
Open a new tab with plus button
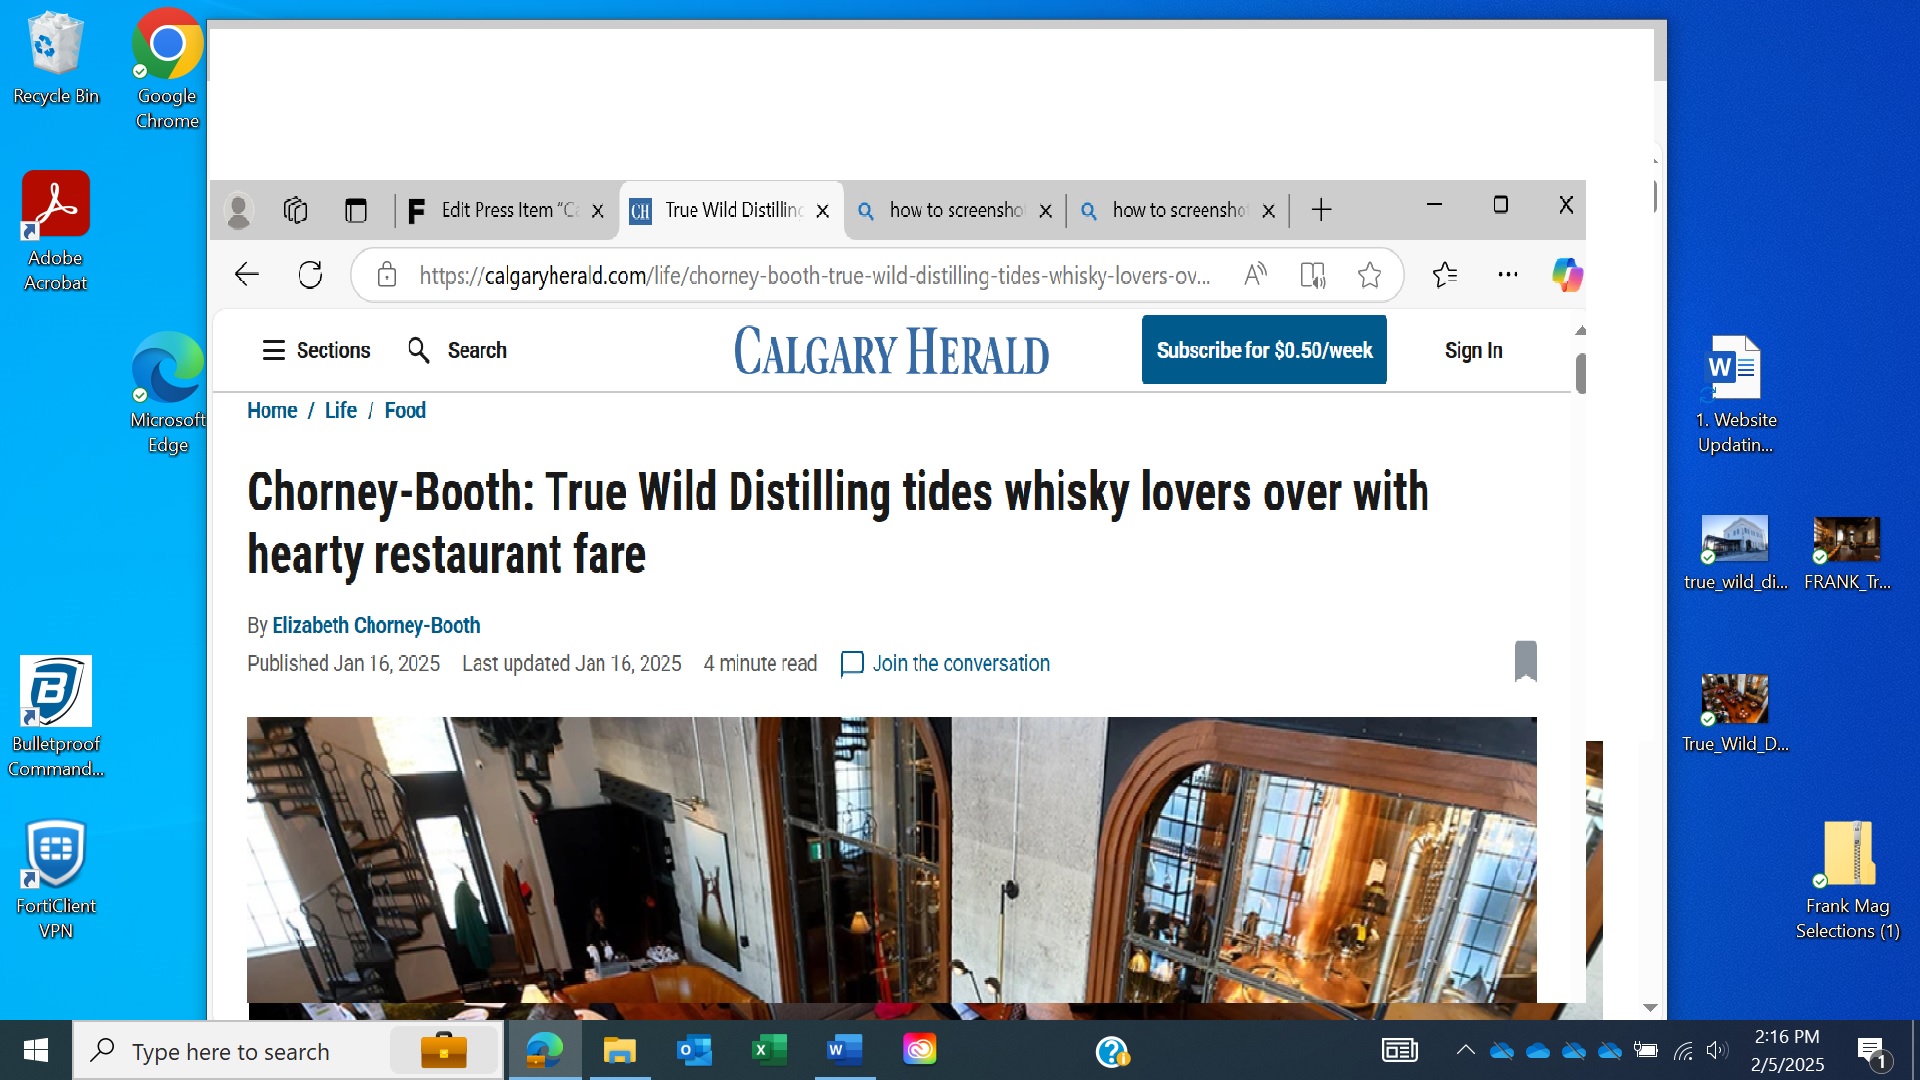(1321, 210)
